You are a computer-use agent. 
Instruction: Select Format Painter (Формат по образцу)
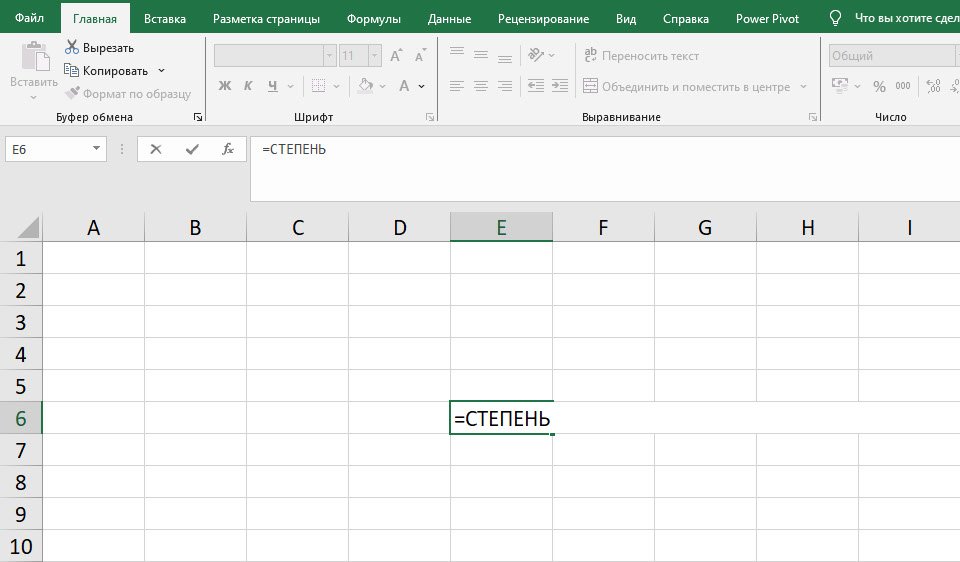click(129, 94)
